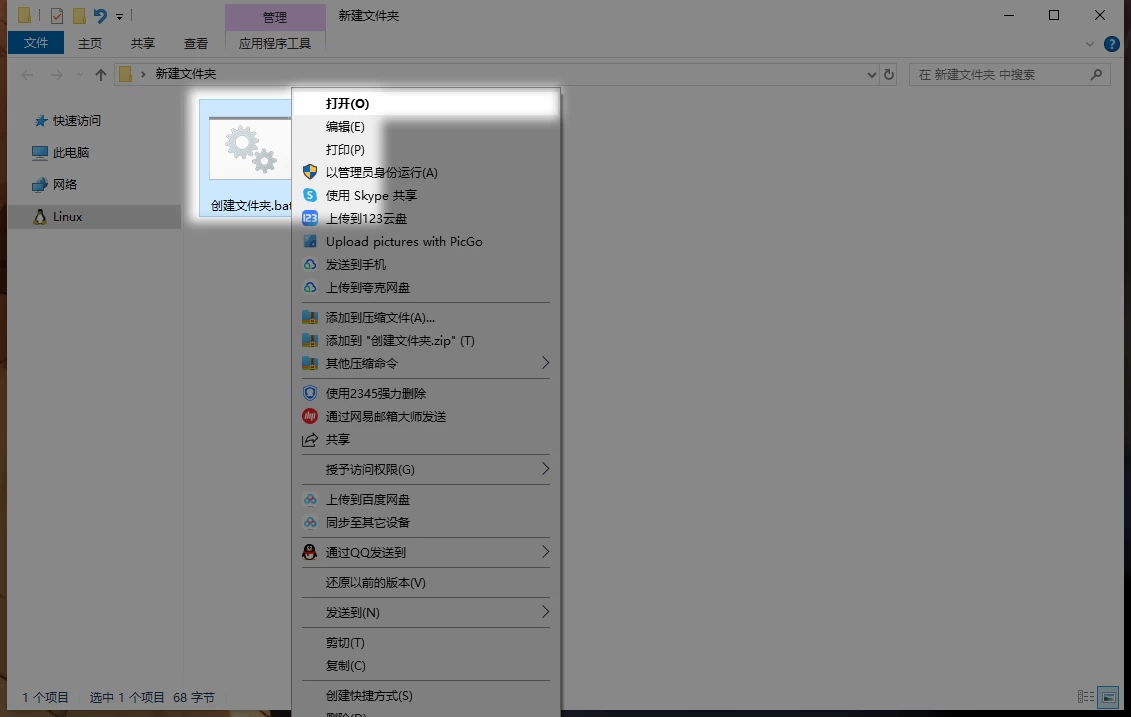Click the Skype share icon in context menu

pyautogui.click(x=310, y=196)
